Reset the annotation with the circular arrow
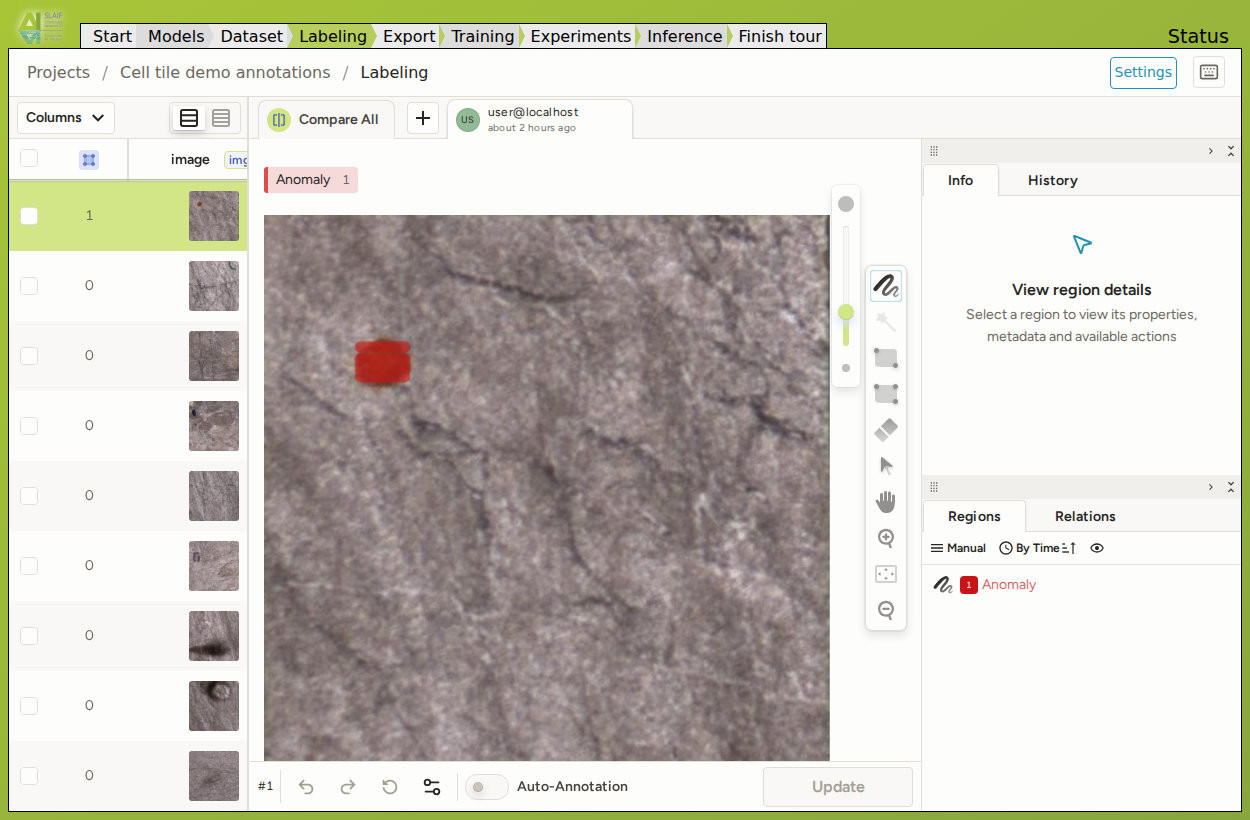 390,787
